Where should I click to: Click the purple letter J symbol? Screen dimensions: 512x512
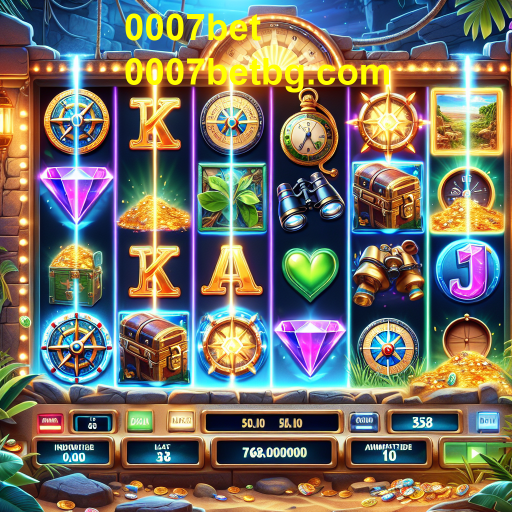467,270
